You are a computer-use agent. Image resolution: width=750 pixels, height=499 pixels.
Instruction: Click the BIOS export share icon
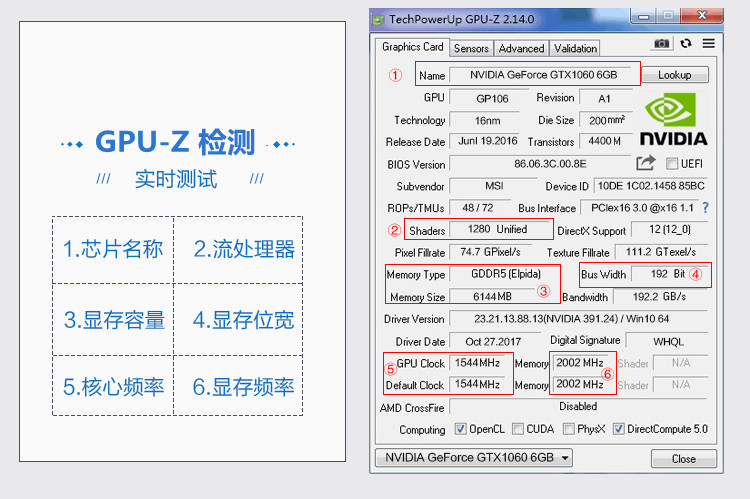pyautogui.click(x=645, y=163)
